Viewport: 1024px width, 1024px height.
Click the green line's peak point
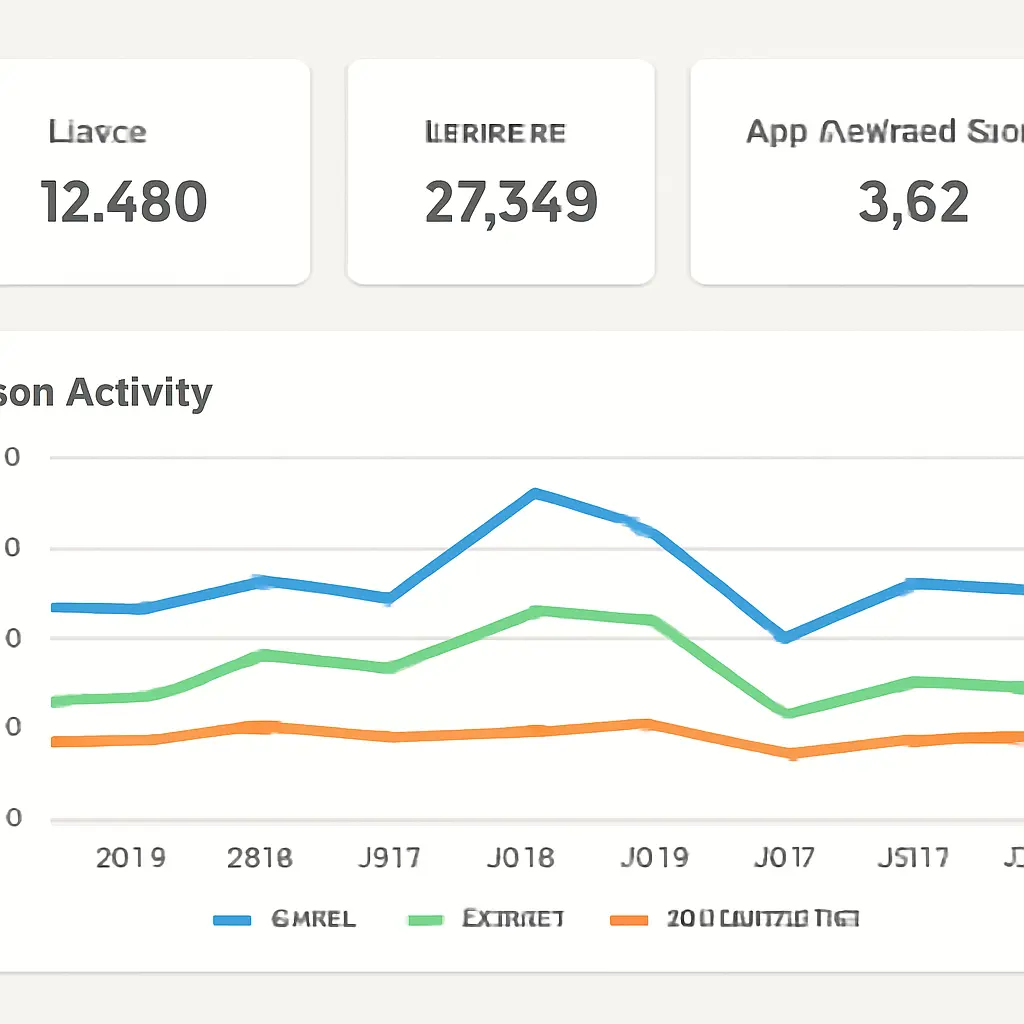click(x=537, y=610)
